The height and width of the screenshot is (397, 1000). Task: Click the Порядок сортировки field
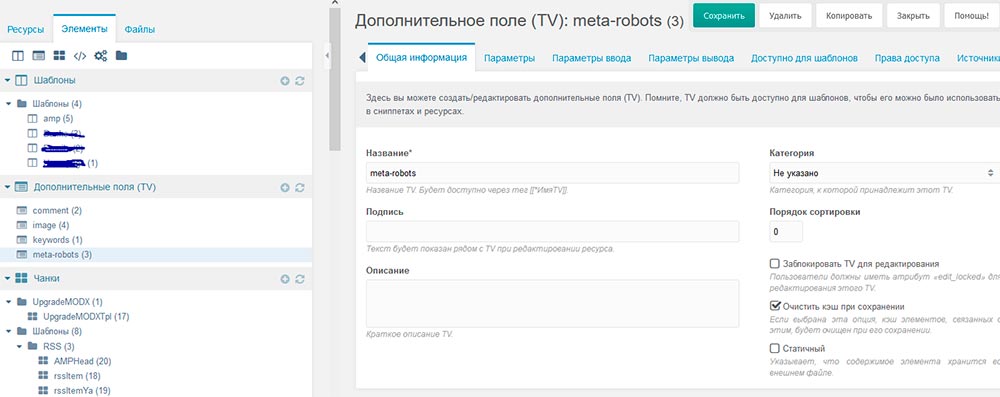point(786,232)
